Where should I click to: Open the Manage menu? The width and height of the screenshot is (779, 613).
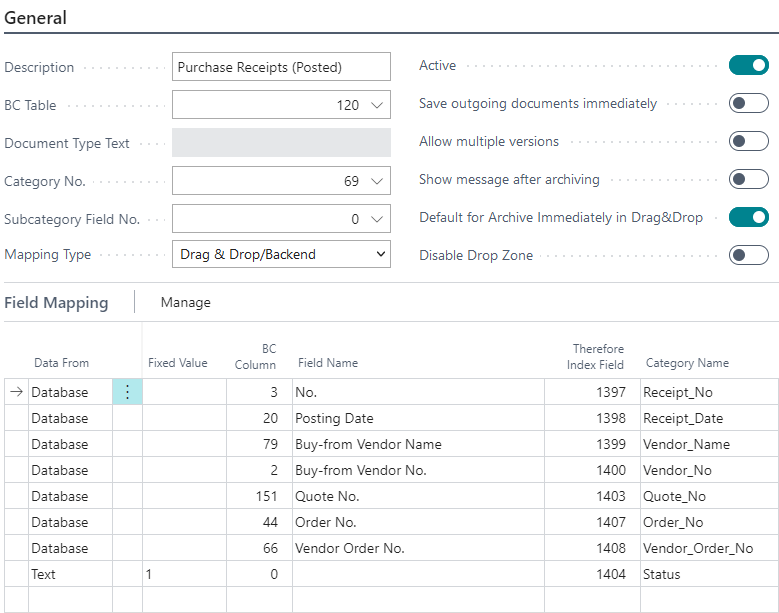185,302
